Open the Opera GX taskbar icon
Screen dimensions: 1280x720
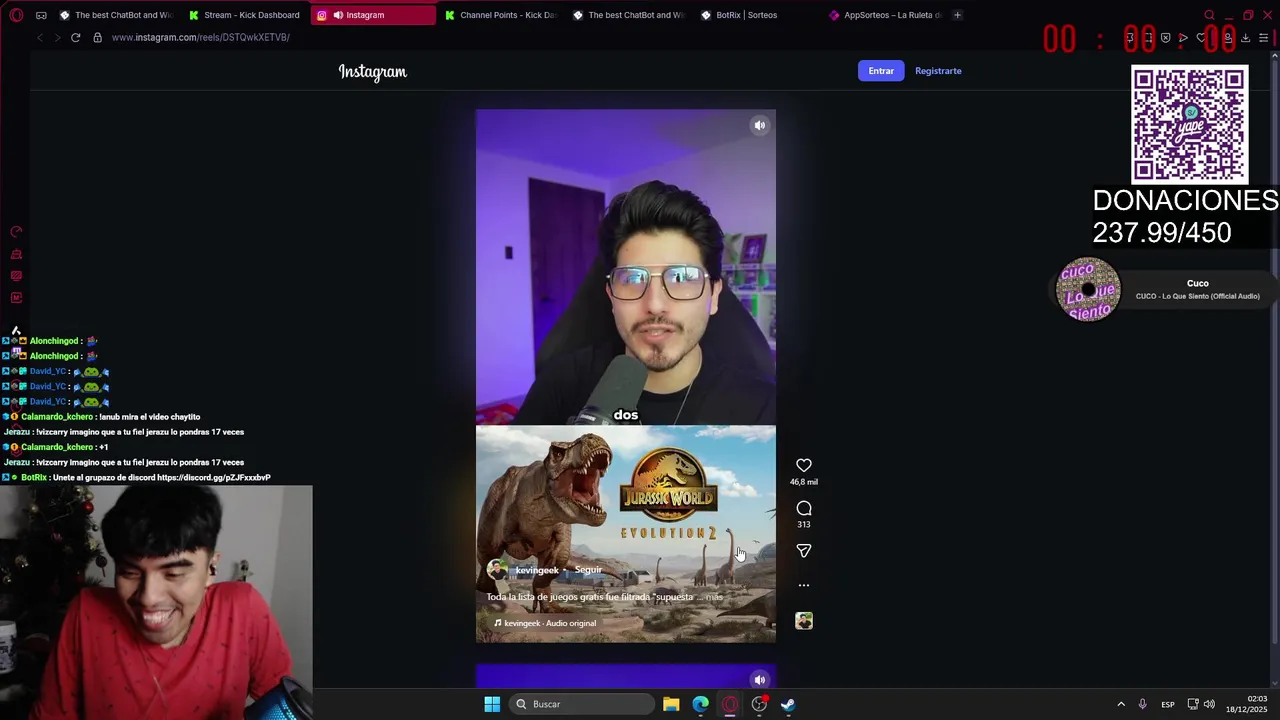pos(730,704)
